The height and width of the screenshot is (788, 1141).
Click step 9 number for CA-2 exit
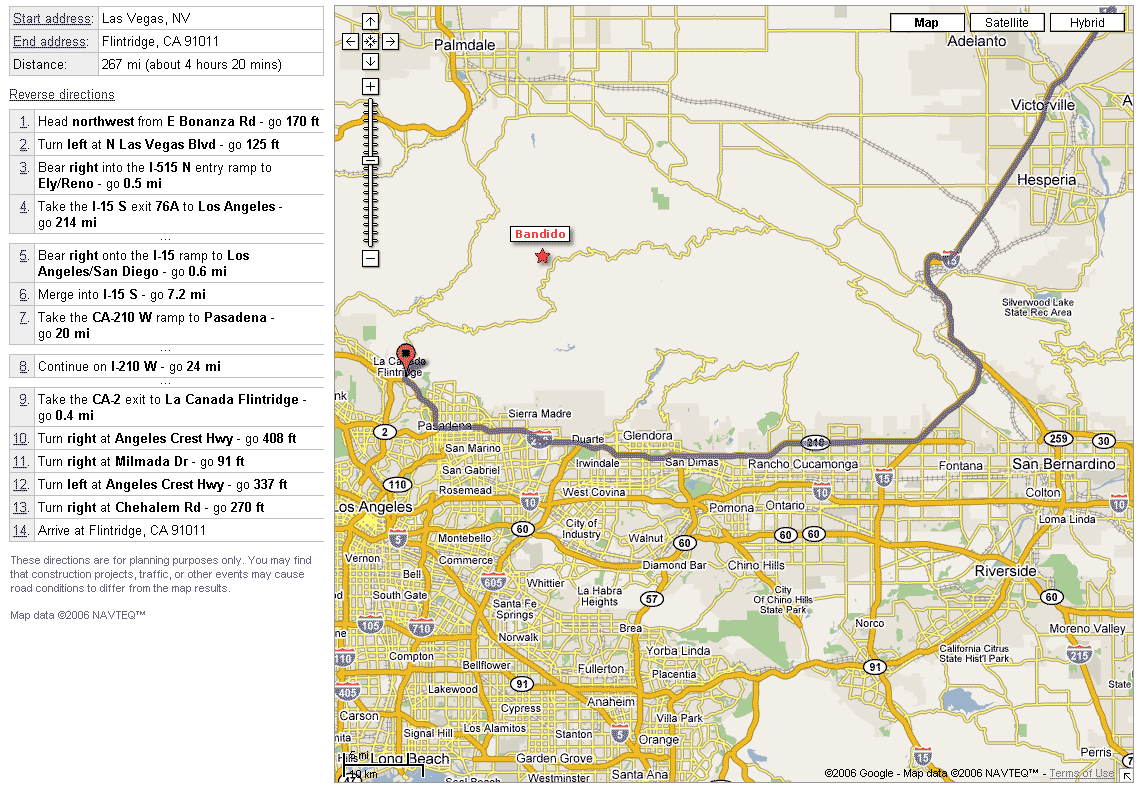coord(22,400)
